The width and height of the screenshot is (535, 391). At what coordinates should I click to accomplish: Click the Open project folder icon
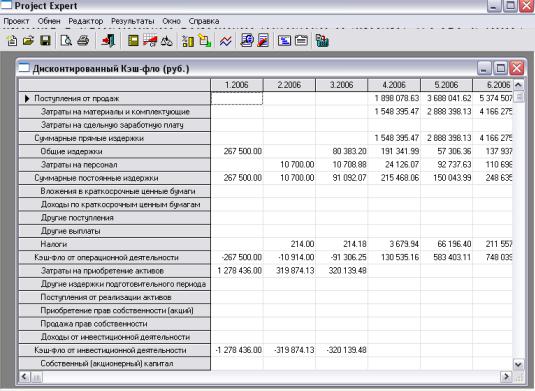(29, 41)
